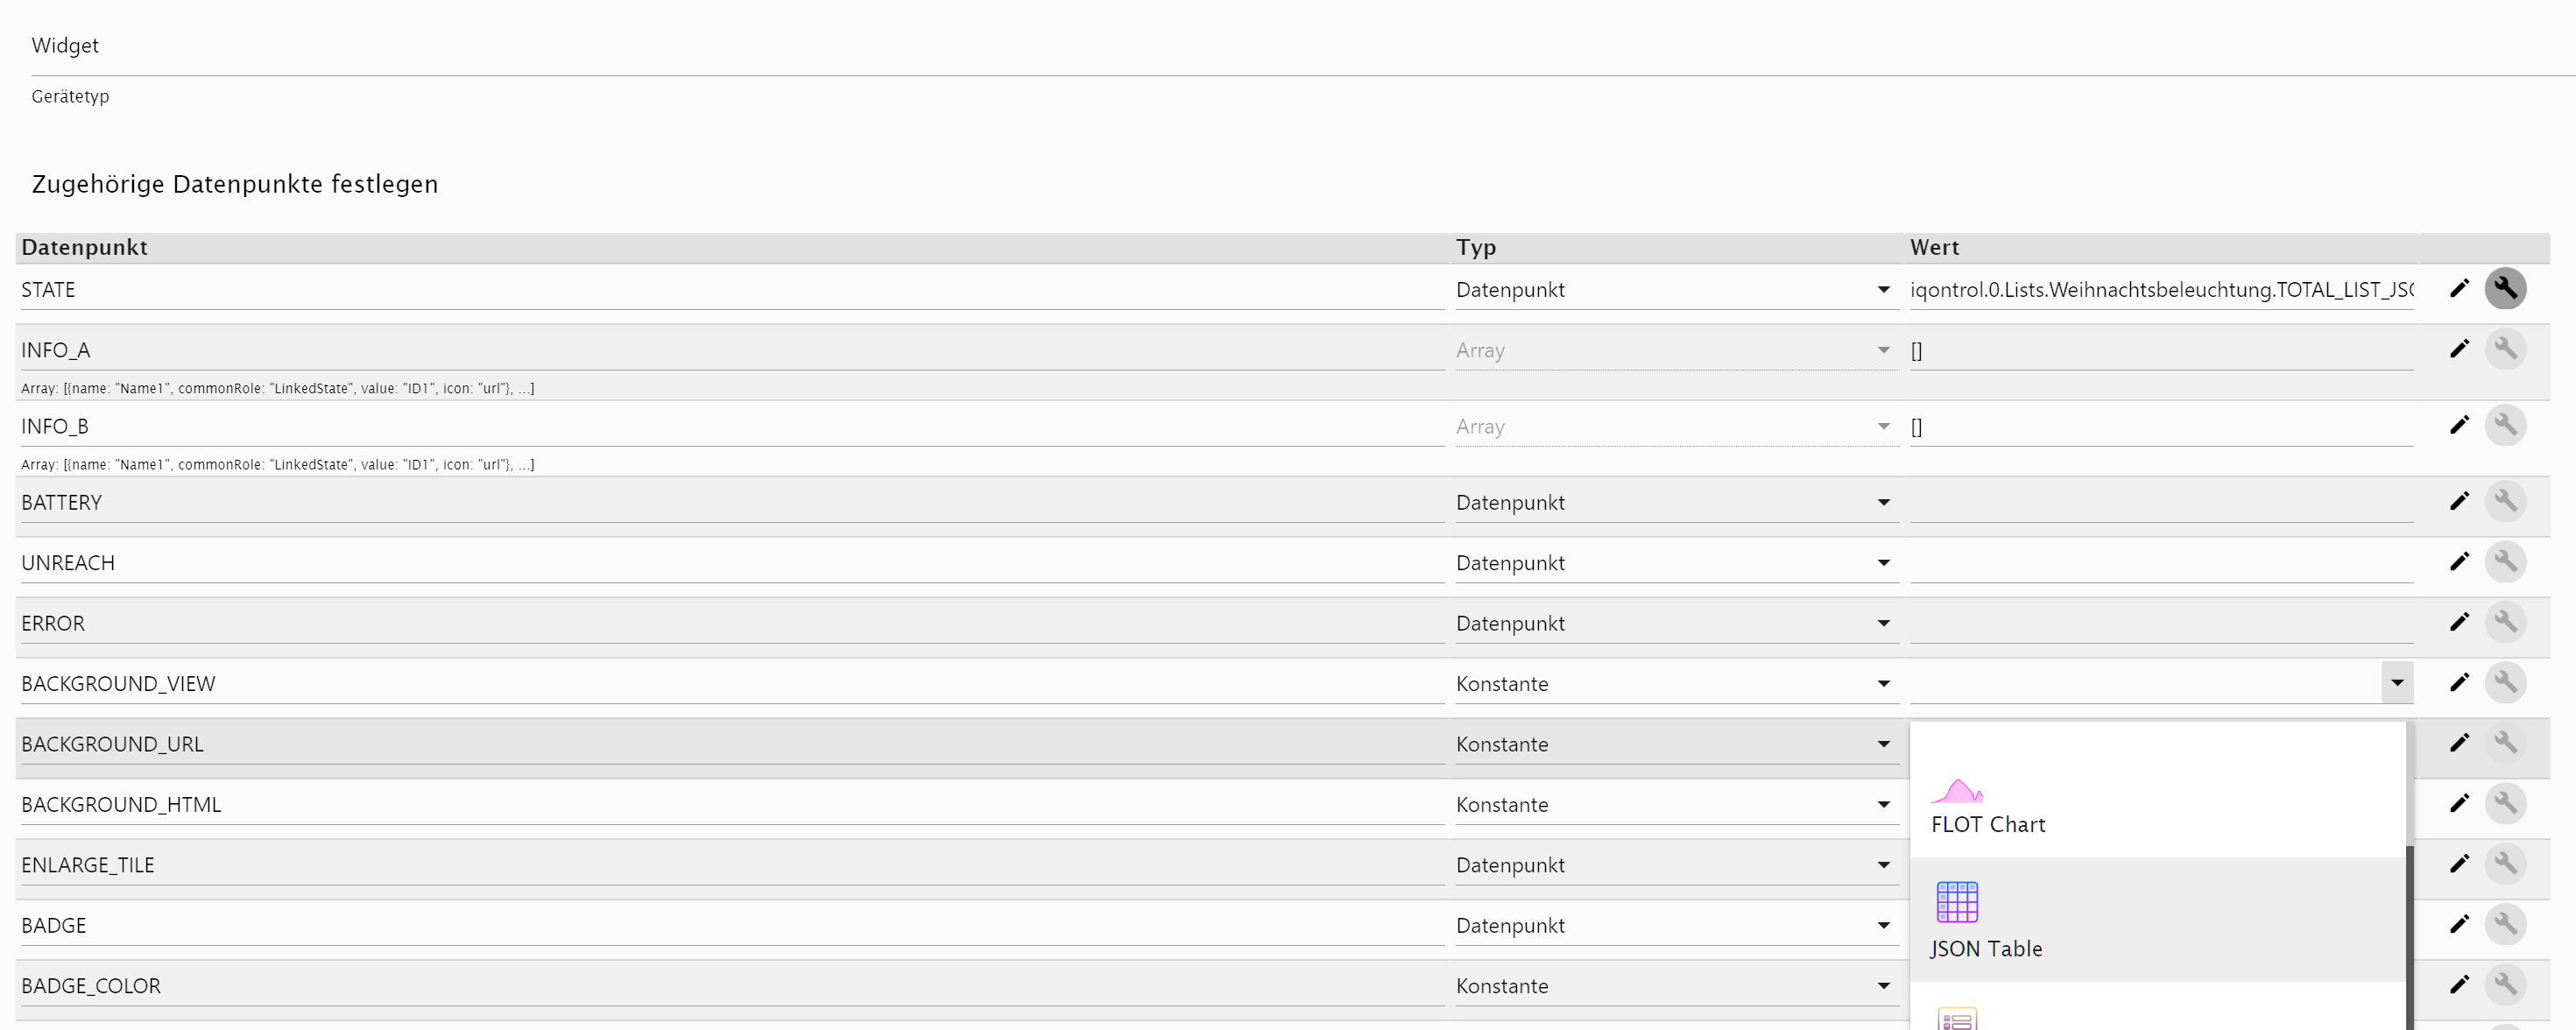Change Typ selection for BADGE row
Screen dimensions: 2576x1030
pos(1676,926)
